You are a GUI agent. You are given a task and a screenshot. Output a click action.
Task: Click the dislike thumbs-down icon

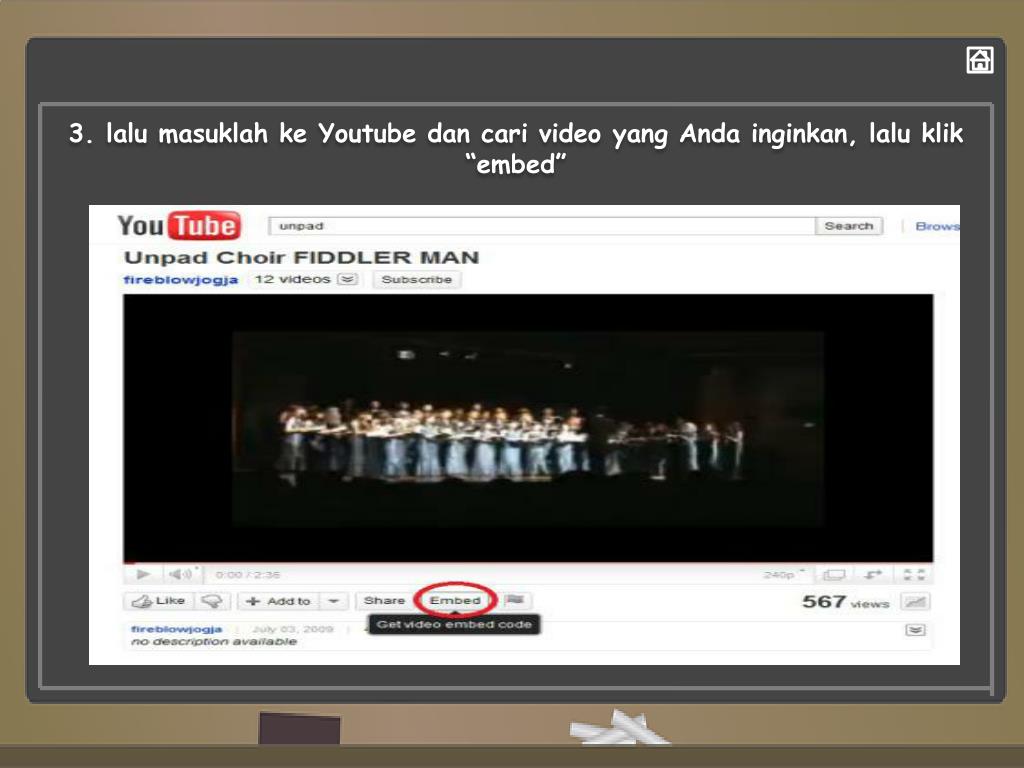coord(212,601)
